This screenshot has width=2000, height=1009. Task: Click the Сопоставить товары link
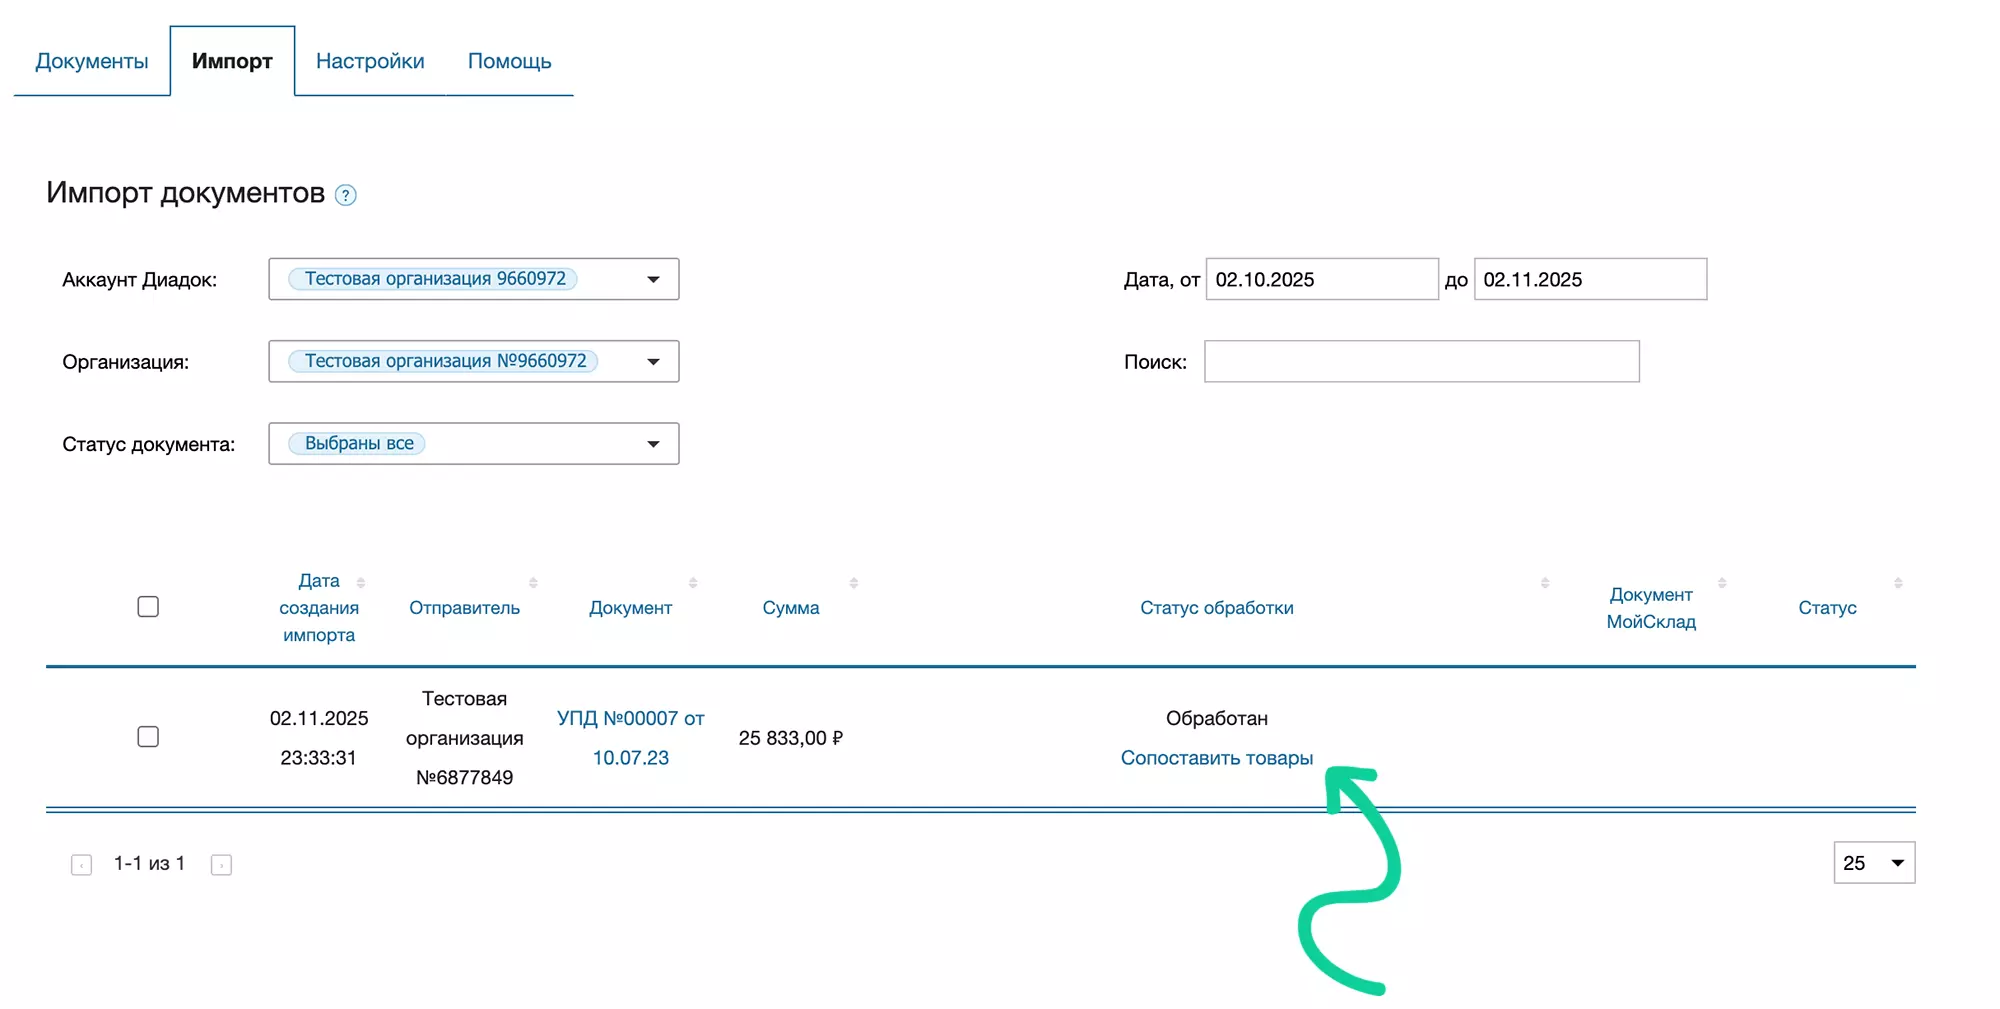[x=1216, y=758]
